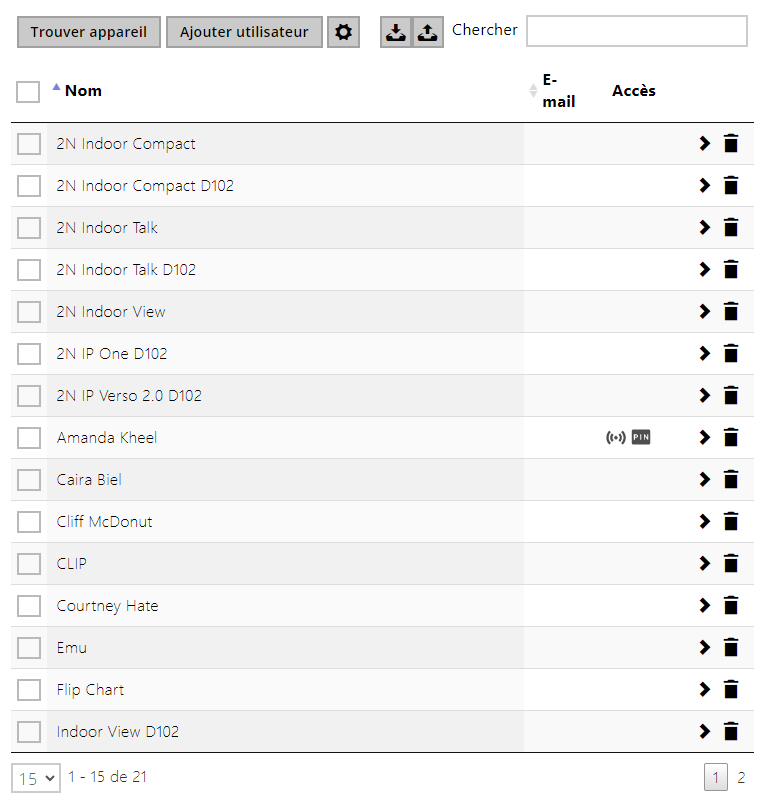Check the box next to Caira Biel
Screen dimensions: 774x811
tap(29, 480)
